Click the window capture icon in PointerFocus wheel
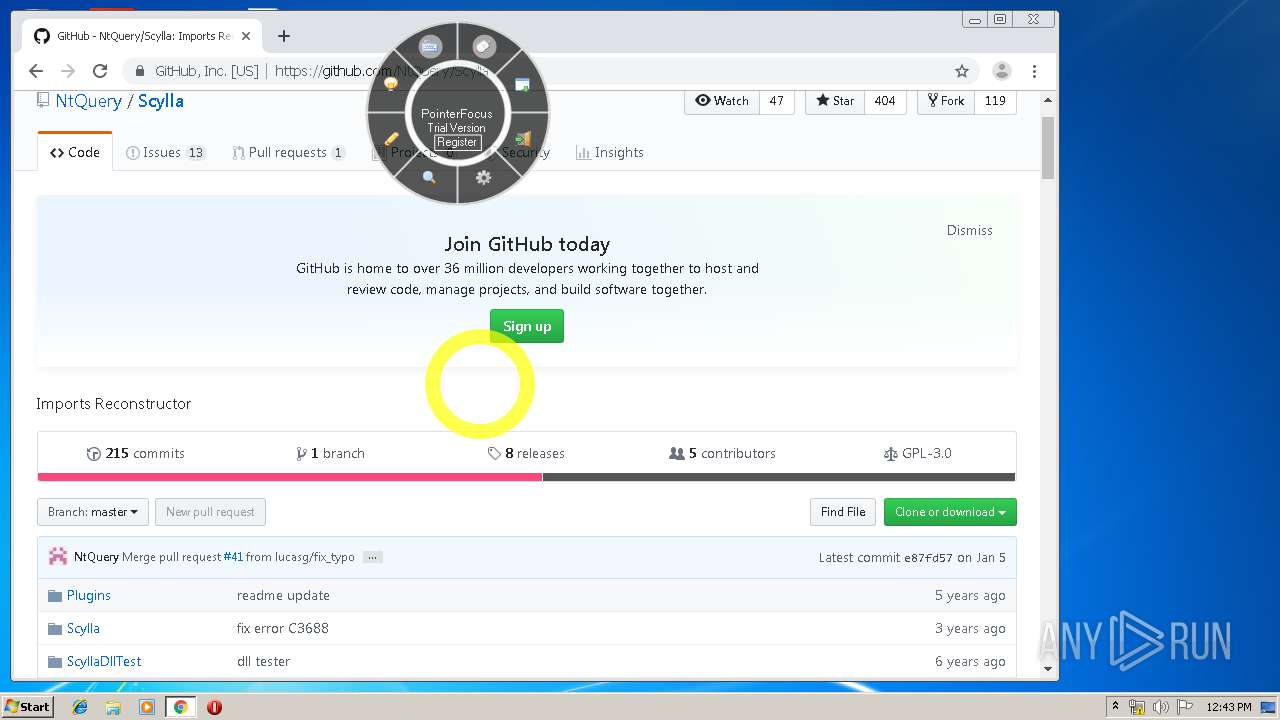 522,85
